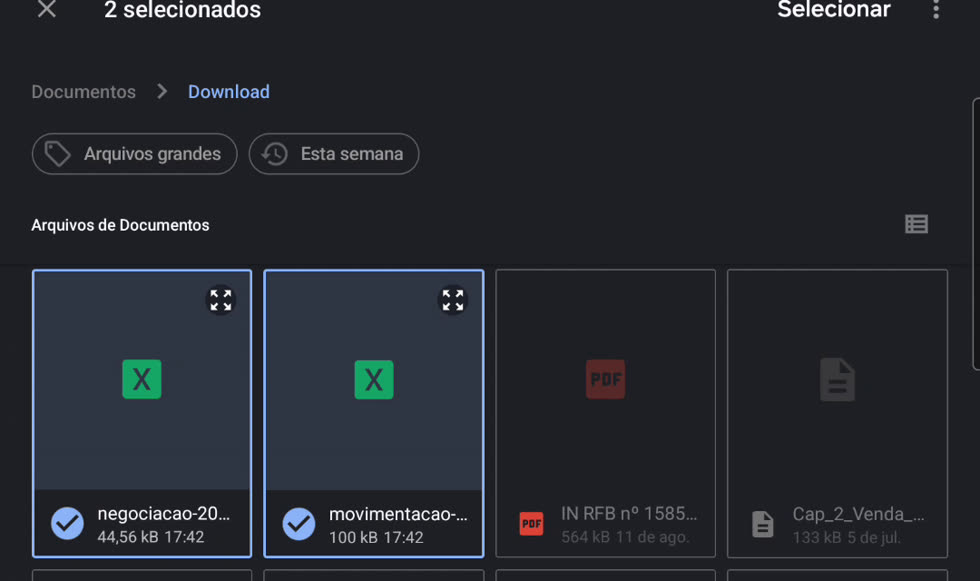Expand preview of movimentacao file

[x=452, y=300]
